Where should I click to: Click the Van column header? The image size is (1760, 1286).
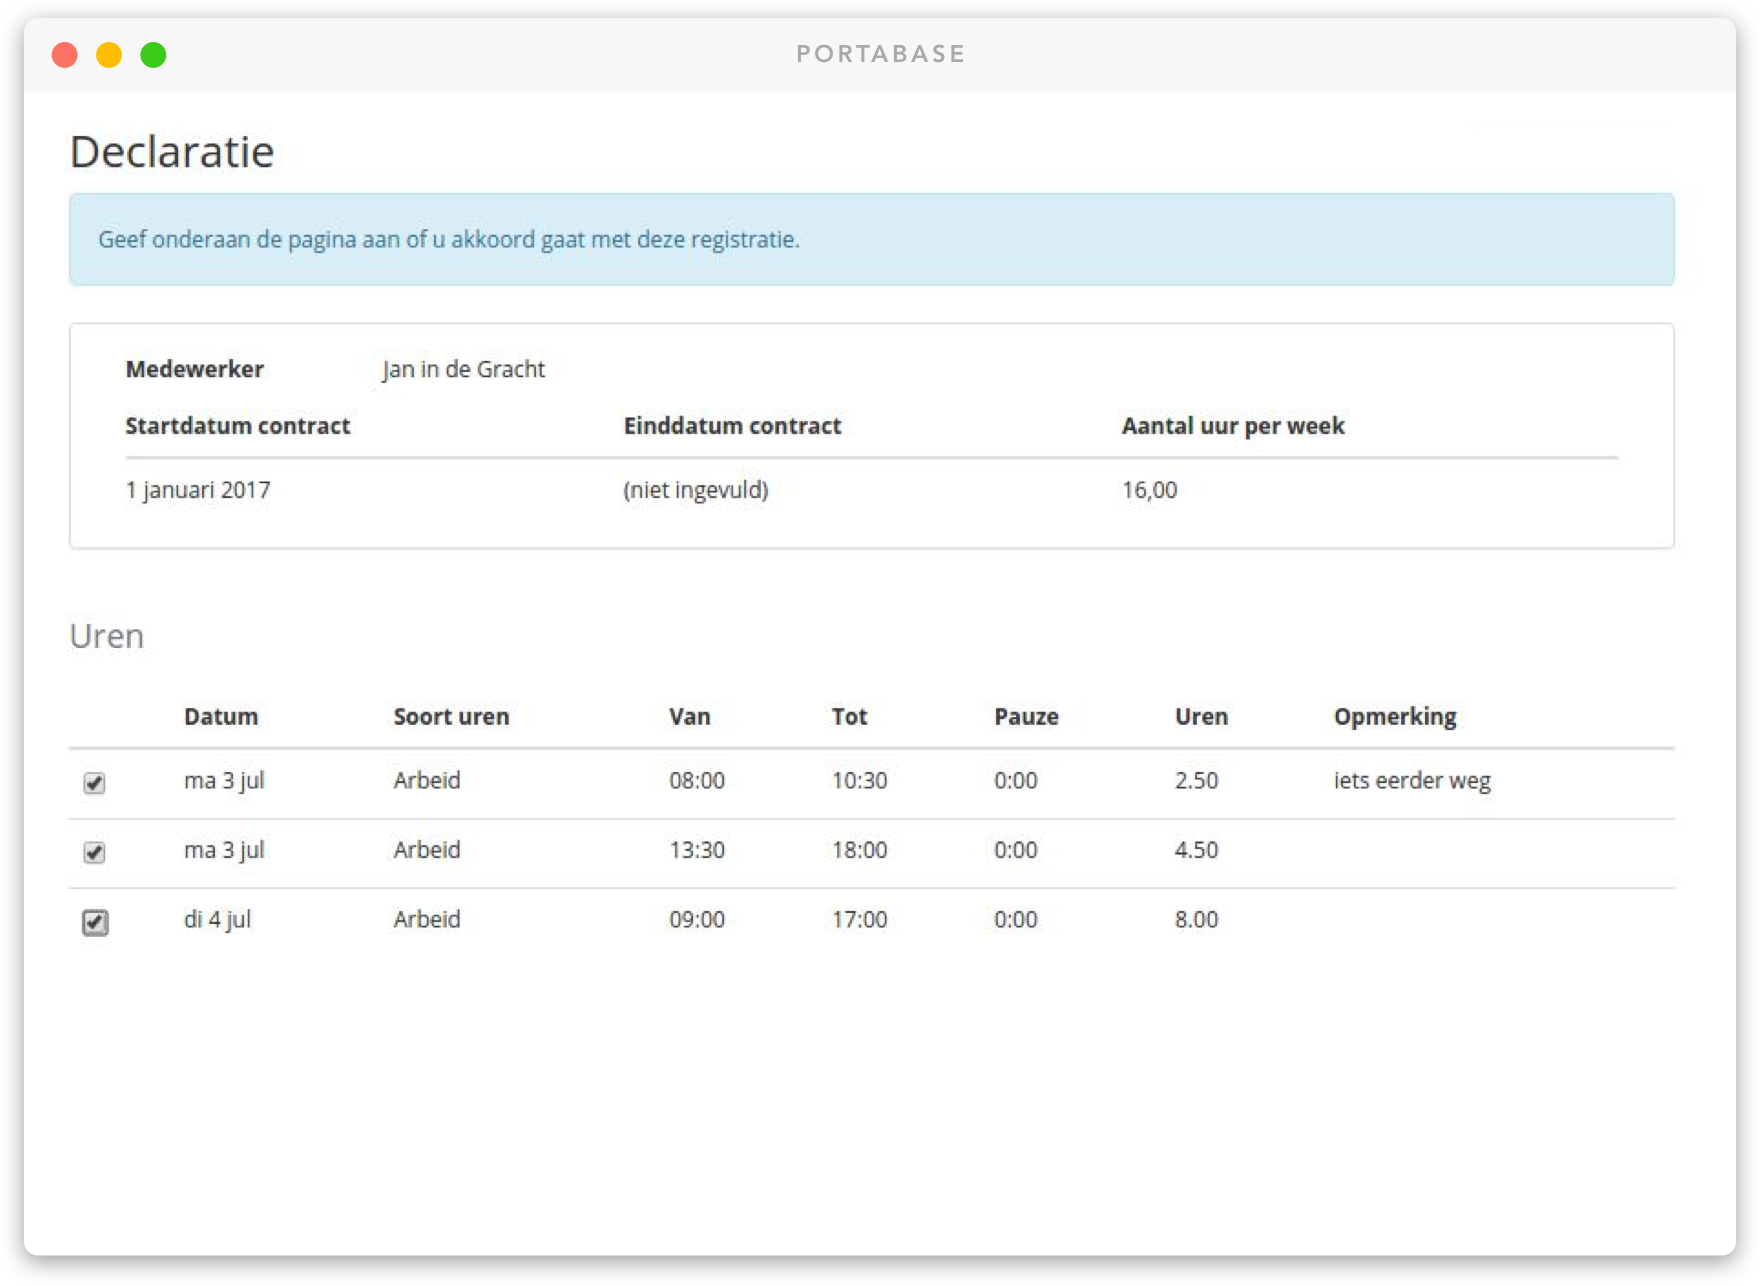(x=689, y=717)
